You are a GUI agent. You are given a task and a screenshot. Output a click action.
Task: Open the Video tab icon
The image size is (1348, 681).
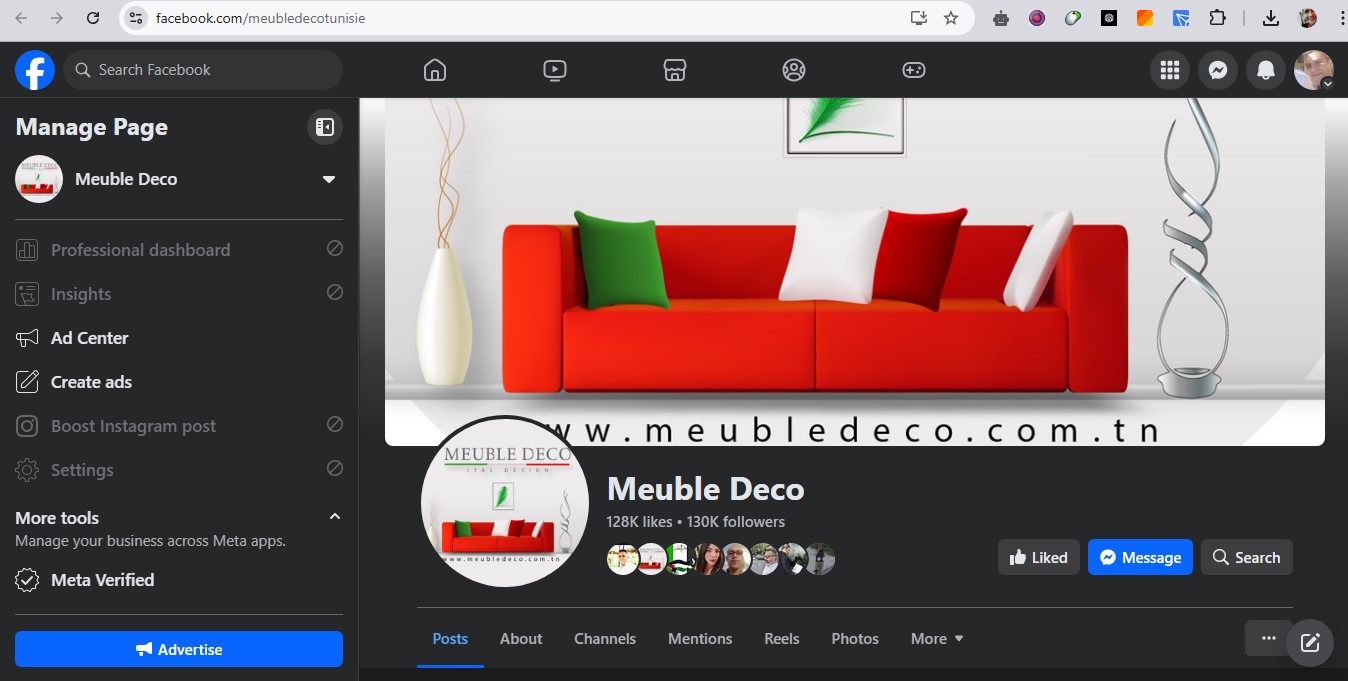(x=554, y=70)
